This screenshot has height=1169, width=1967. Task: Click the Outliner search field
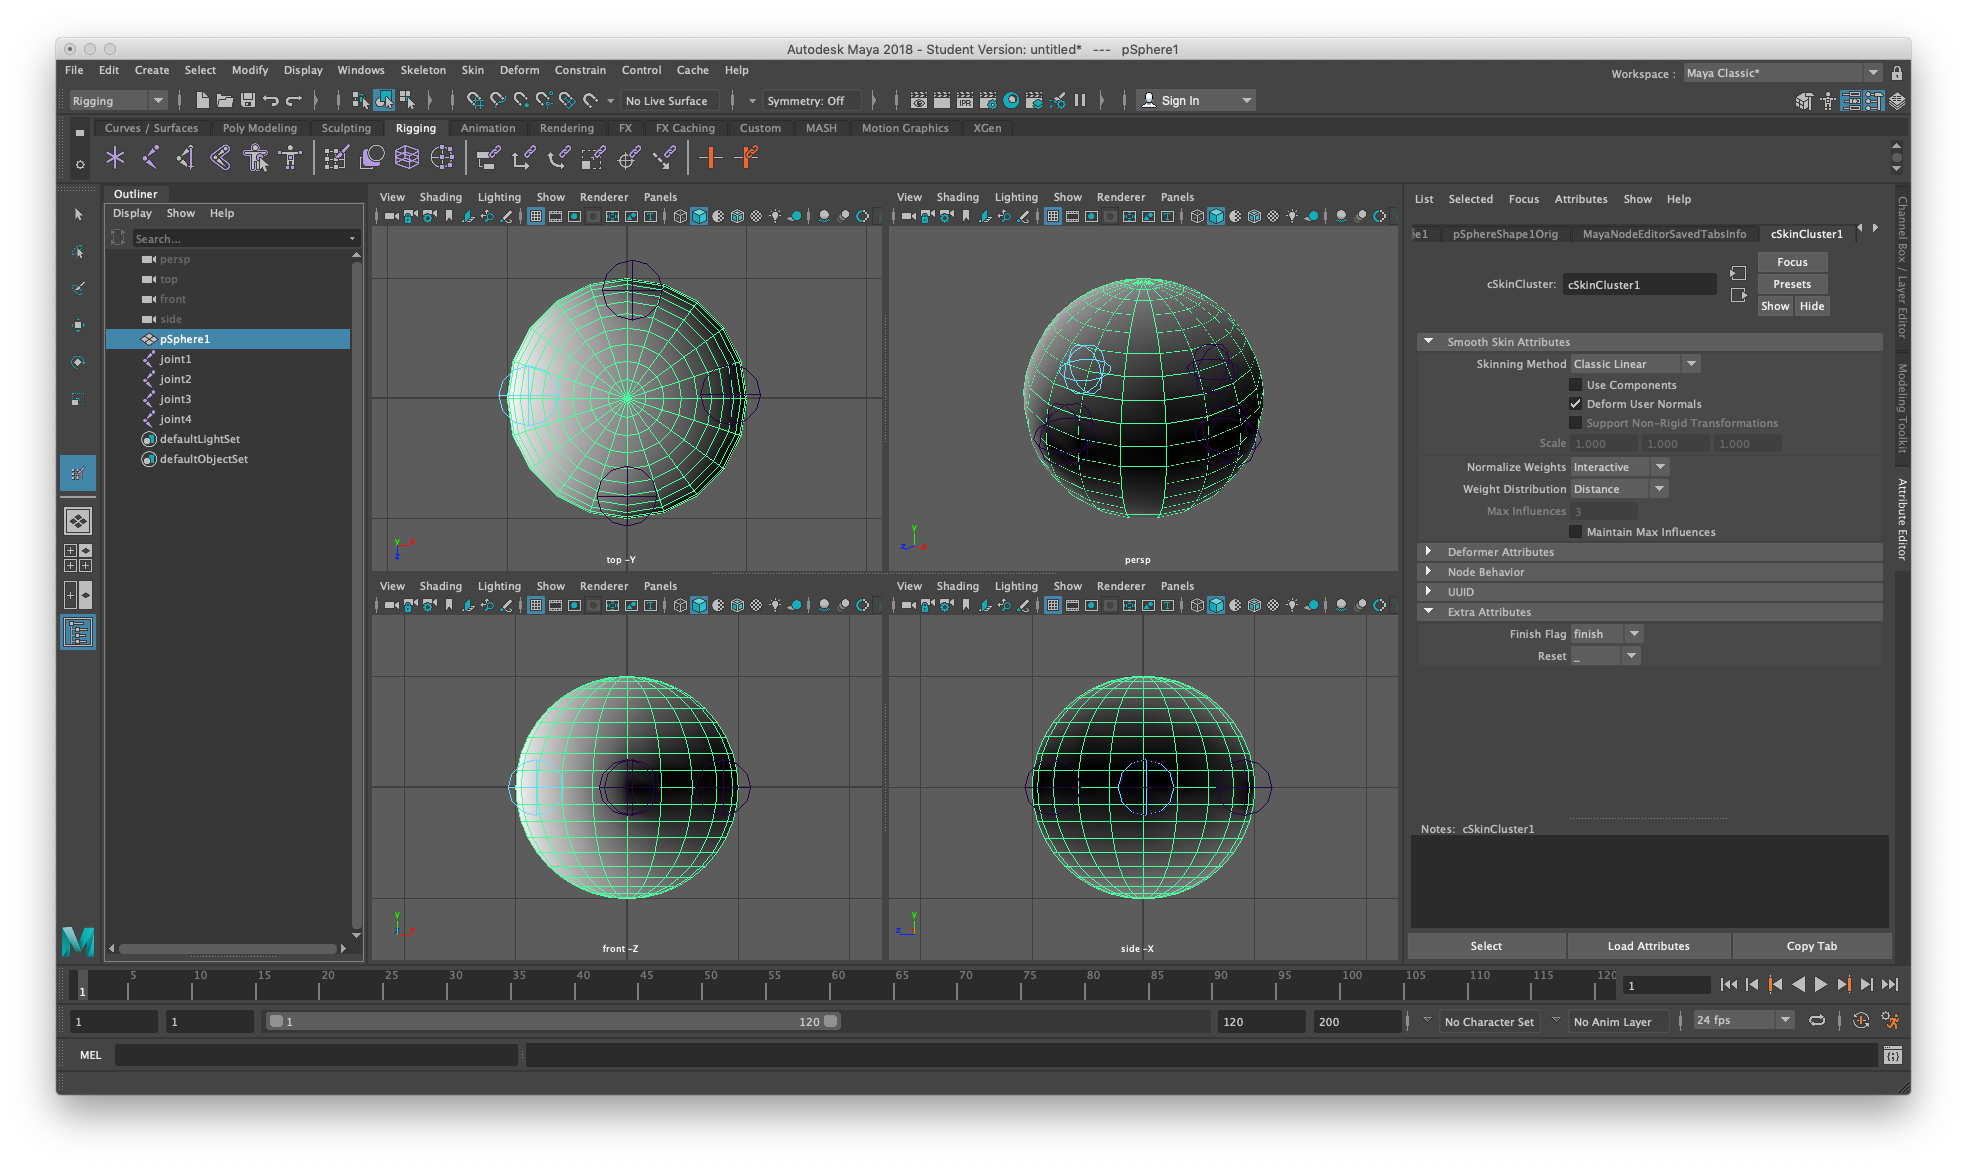coord(244,239)
